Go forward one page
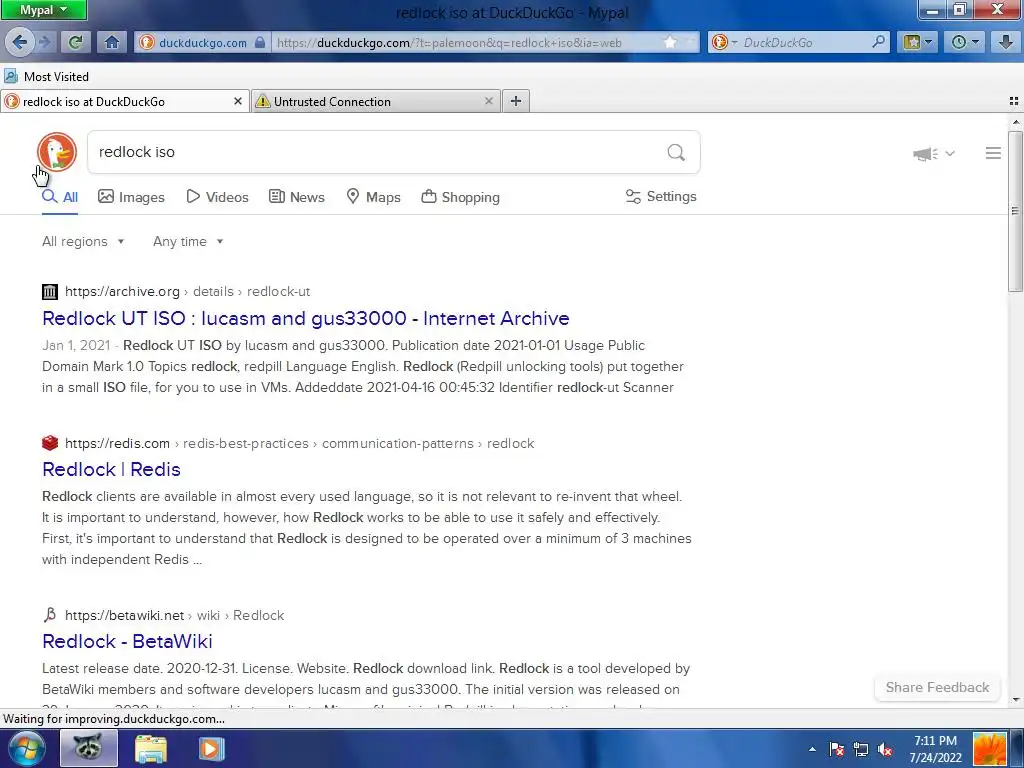The width and height of the screenshot is (1024, 768). click(44, 42)
